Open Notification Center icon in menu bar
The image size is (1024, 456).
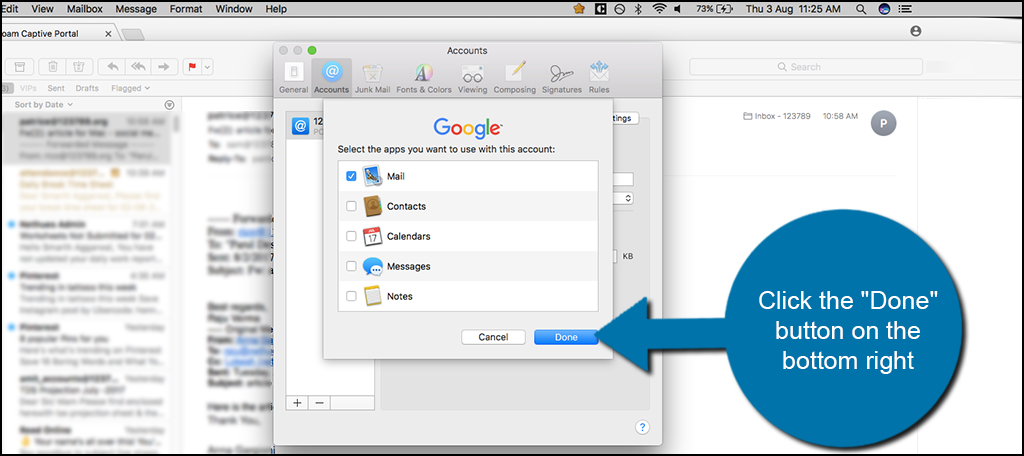click(904, 9)
